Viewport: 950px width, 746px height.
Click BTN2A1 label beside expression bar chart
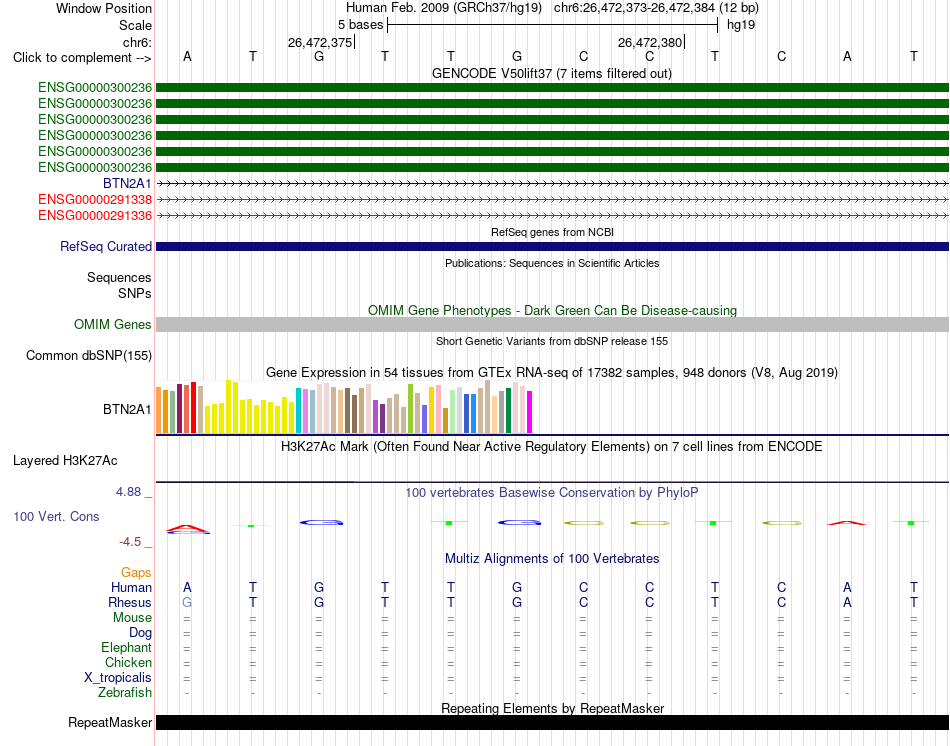(127, 410)
